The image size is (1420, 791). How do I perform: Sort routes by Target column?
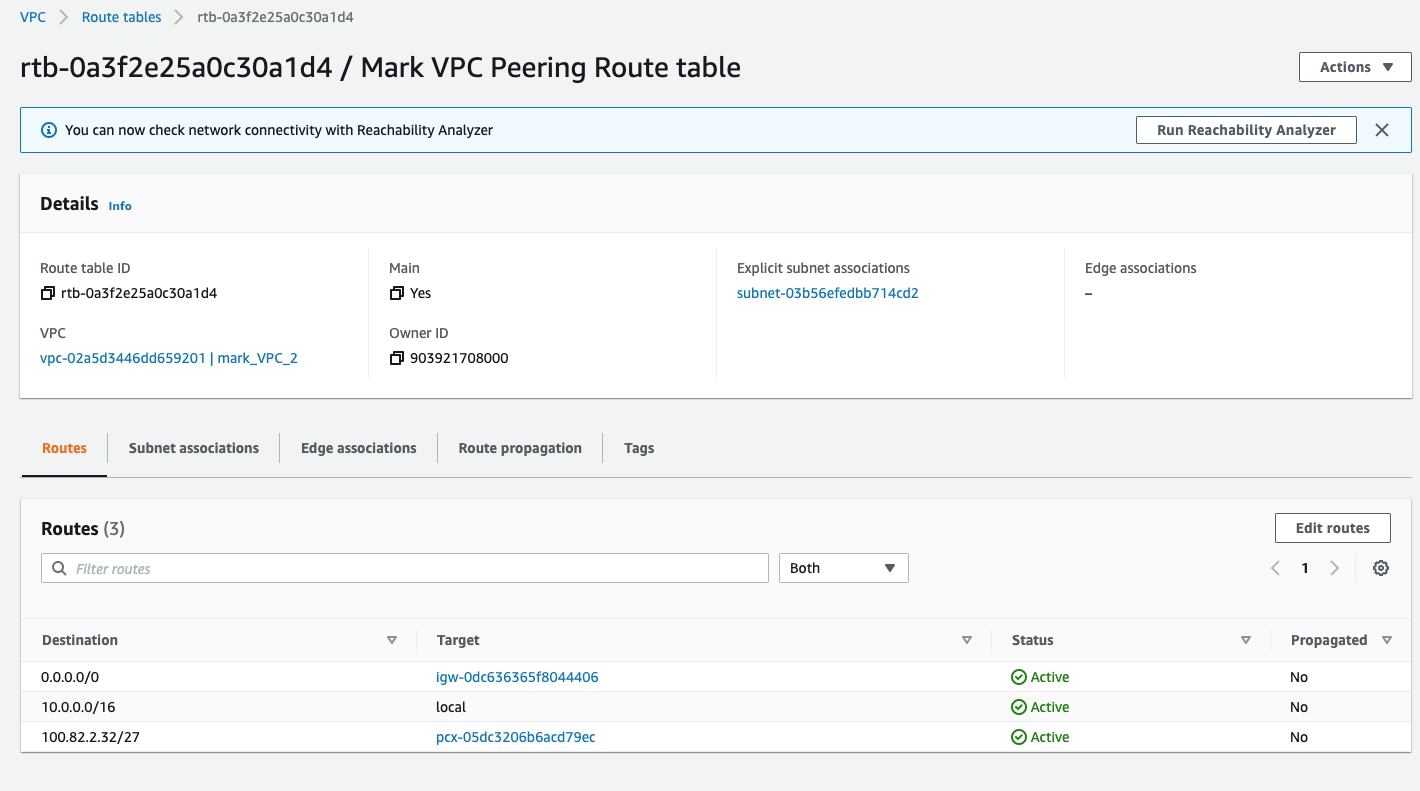coord(966,640)
